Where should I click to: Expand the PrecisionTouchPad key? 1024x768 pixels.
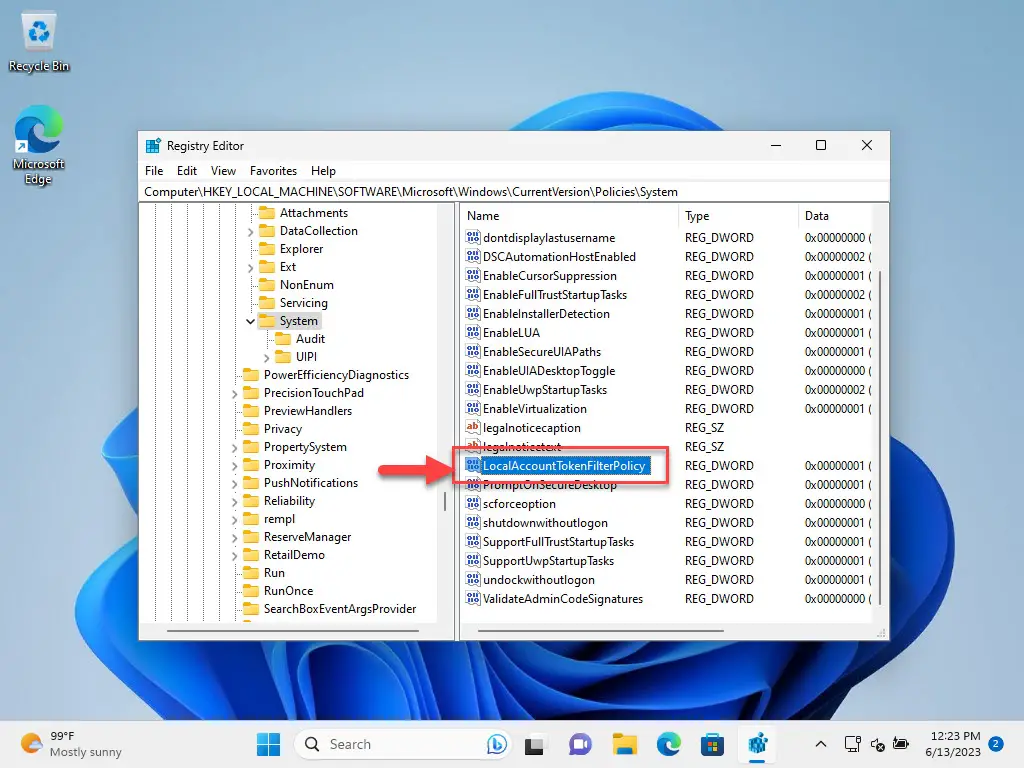coord(234,394)
